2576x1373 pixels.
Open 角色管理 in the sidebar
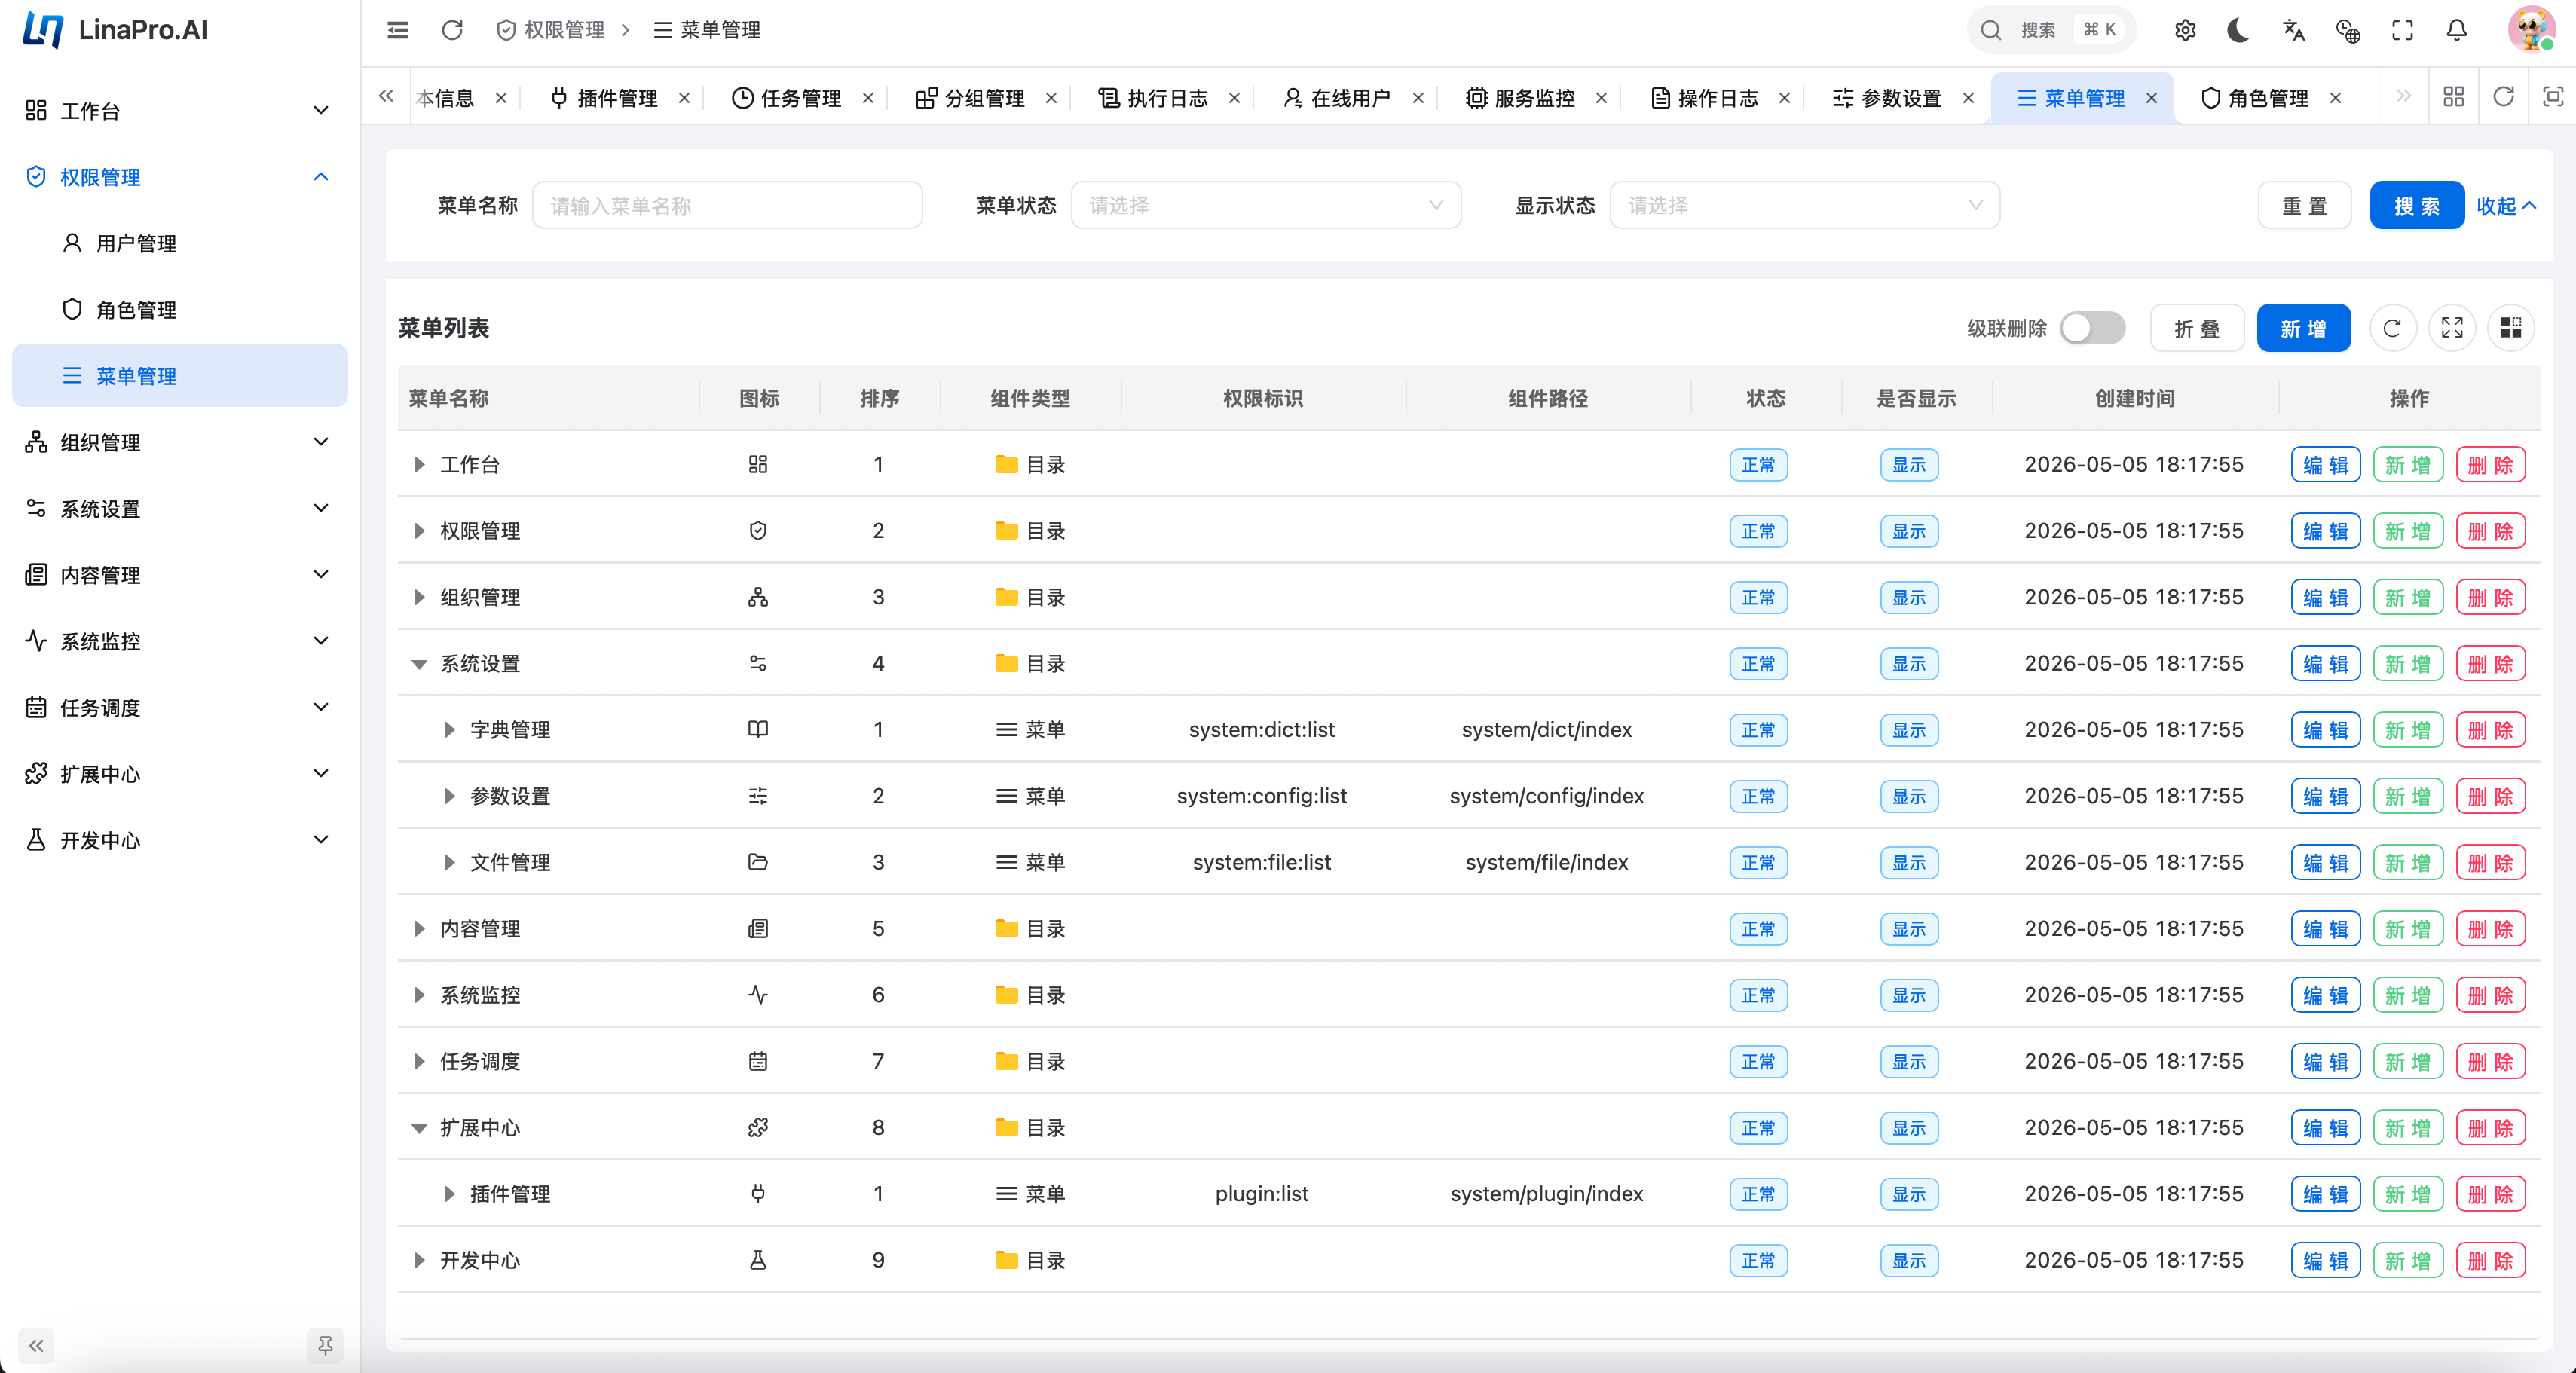coord(180,309)
